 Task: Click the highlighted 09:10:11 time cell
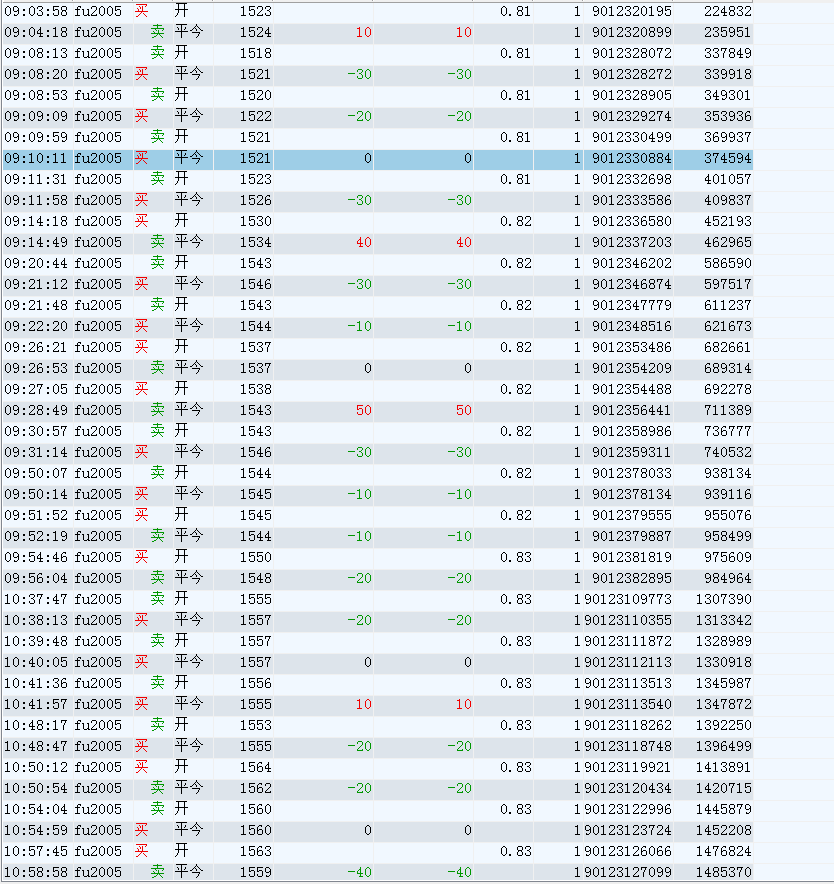(x=36, y=158)
